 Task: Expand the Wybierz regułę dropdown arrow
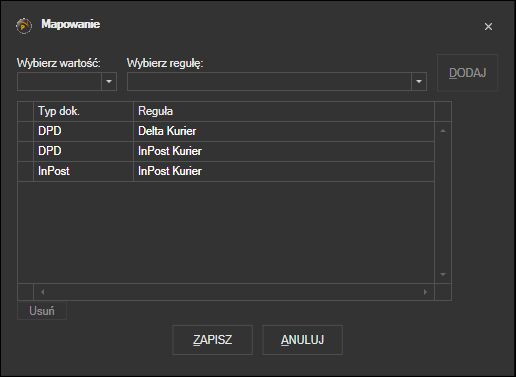pos(419,81)
